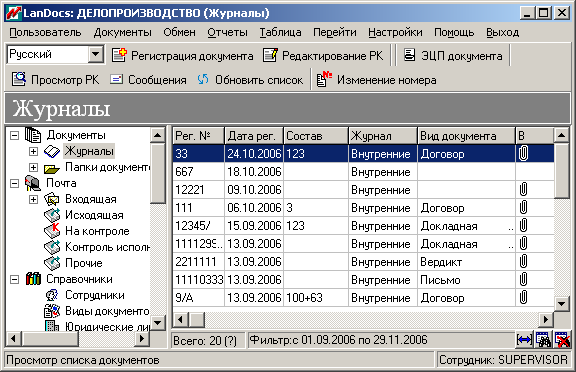
Task: Click the 2211111 registration number cell
Action: [x=198, y=262]
